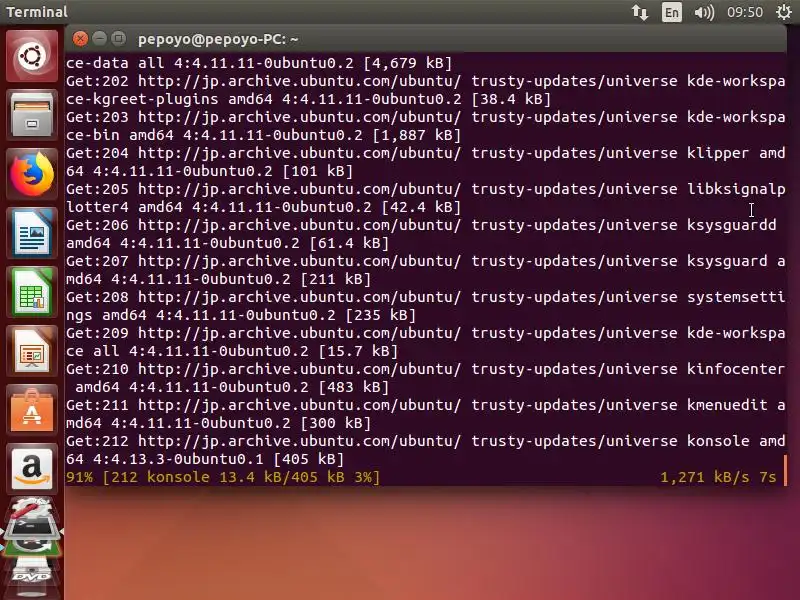Launch Firefox web browser

(32, 174)
